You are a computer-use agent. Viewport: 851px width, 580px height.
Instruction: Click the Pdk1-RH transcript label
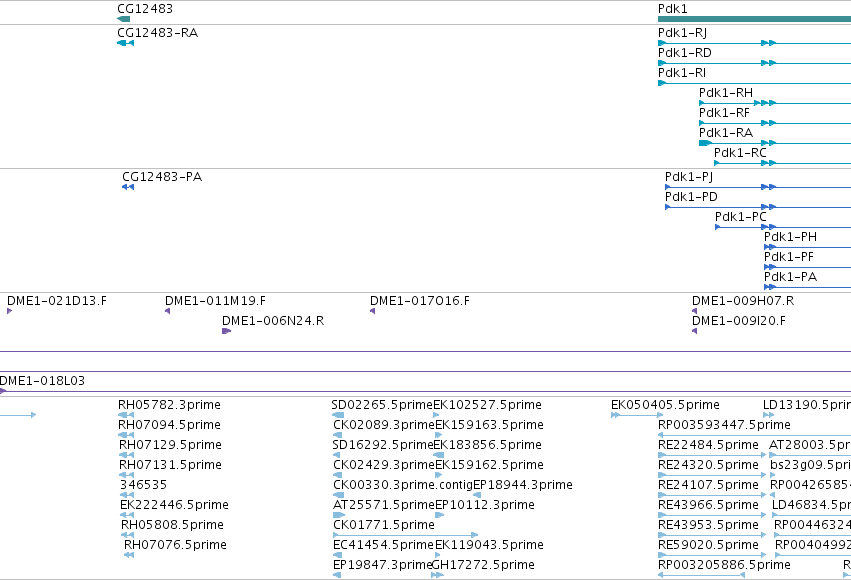point(726,93)
